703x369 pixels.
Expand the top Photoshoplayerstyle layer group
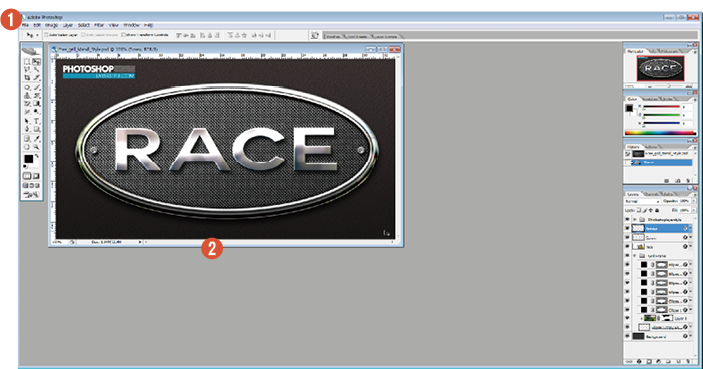click(x=635, y=220)
